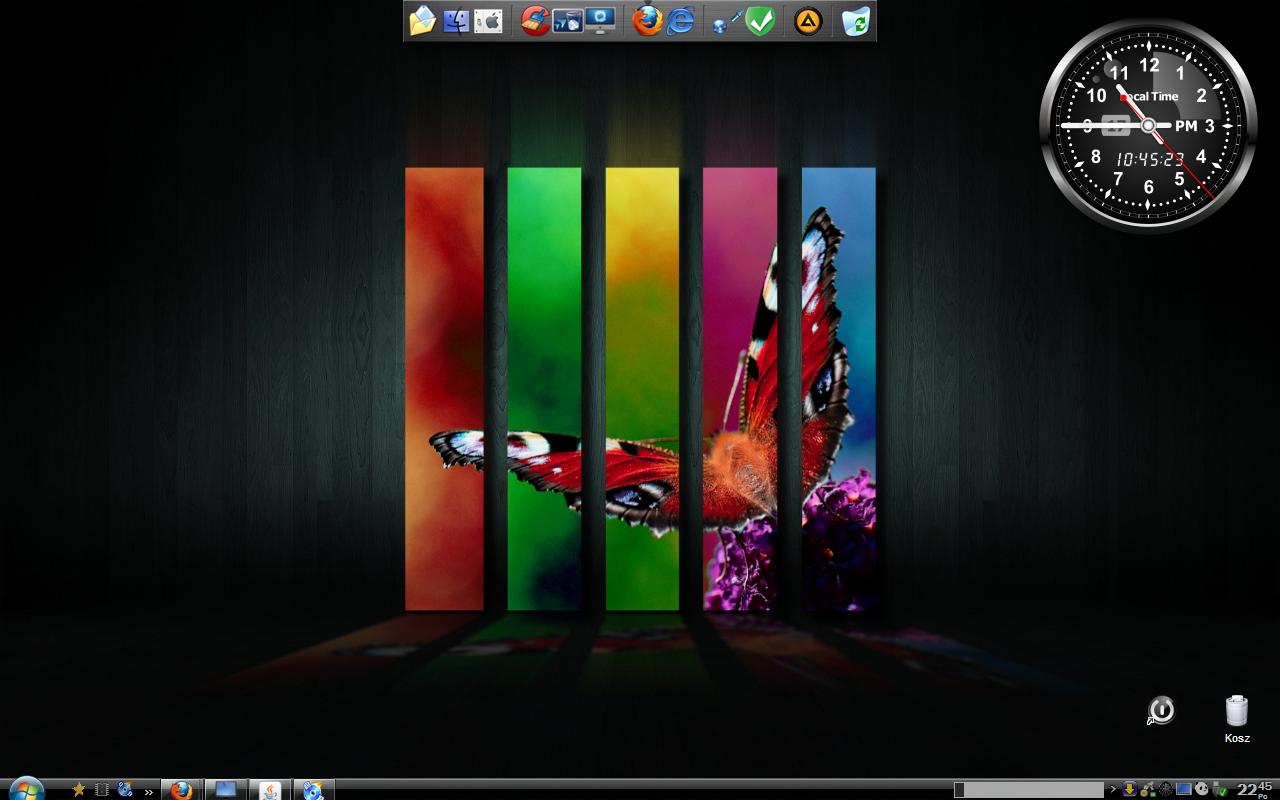Screen dimensions: 1280x800
Task: Switch to the Firefox taskbar button
Action: (181, 790)
